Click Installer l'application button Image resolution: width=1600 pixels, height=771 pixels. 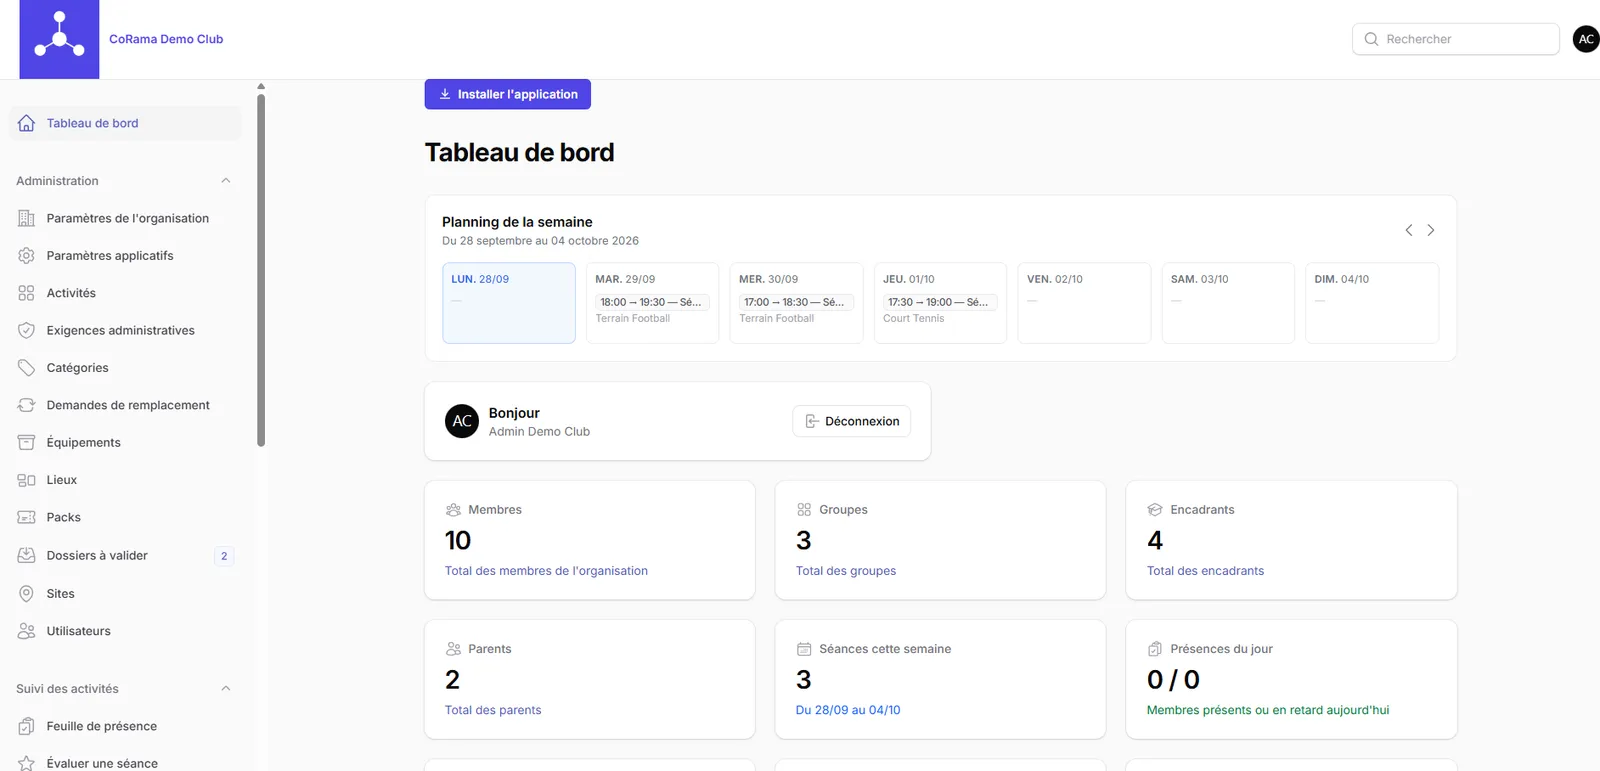point(508,94)
